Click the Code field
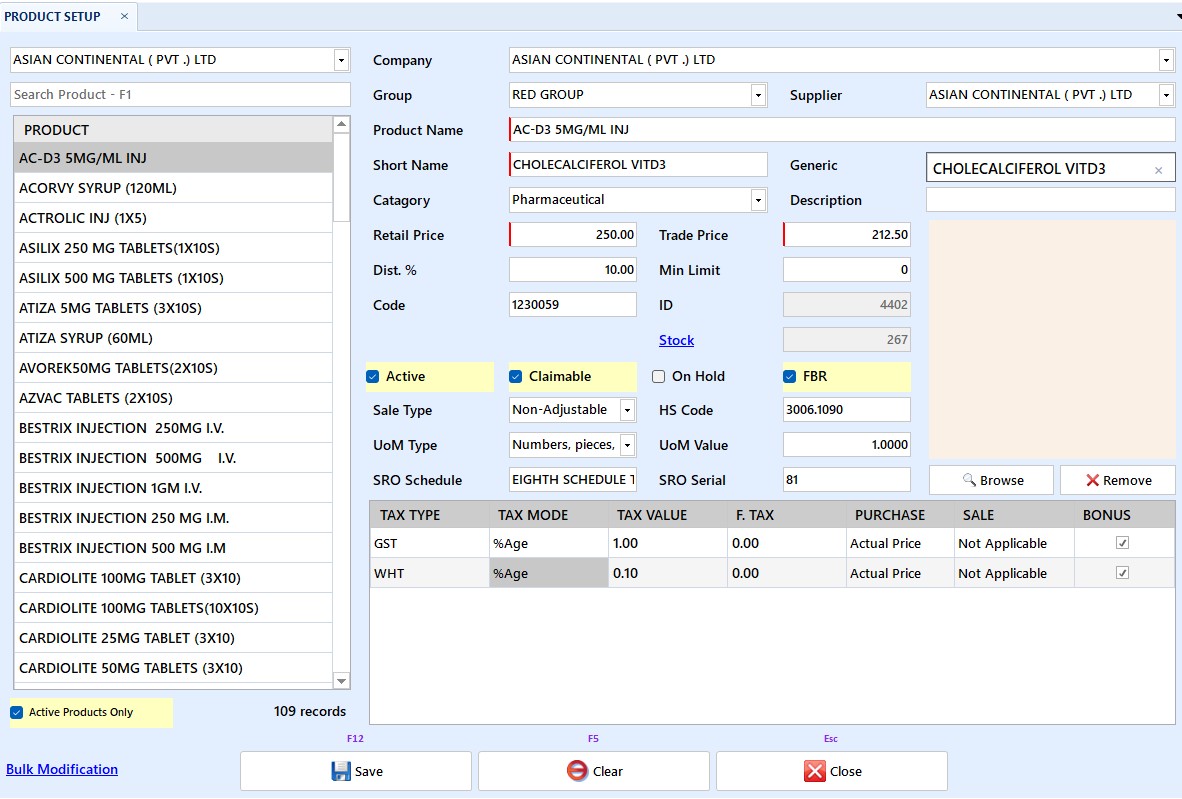This screenshot has height=799, width=1182. coord(573,305)
